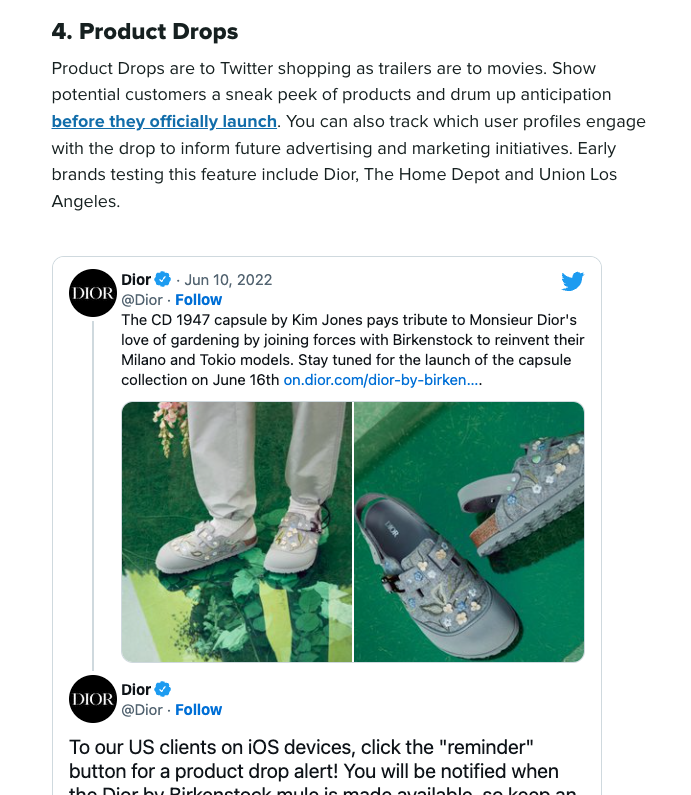Click the "4. Product Drops" heading

point(145,32)
